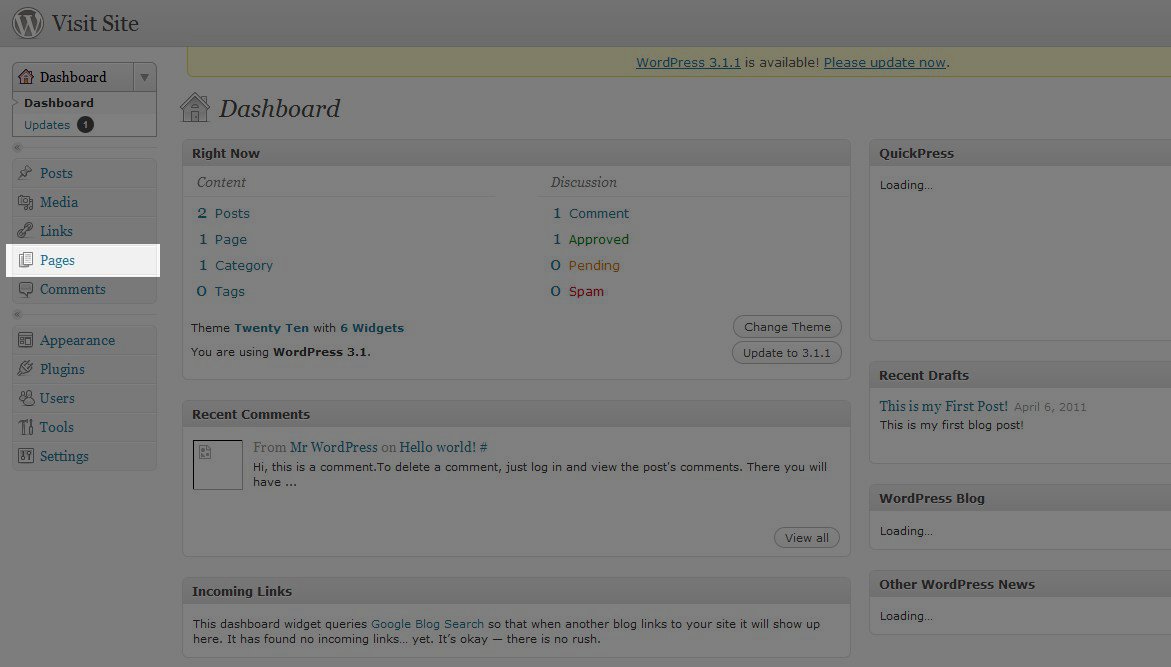Click the WordPress 3.1.1 link in notice
The image size is (1171, 667).
[688, 63]
